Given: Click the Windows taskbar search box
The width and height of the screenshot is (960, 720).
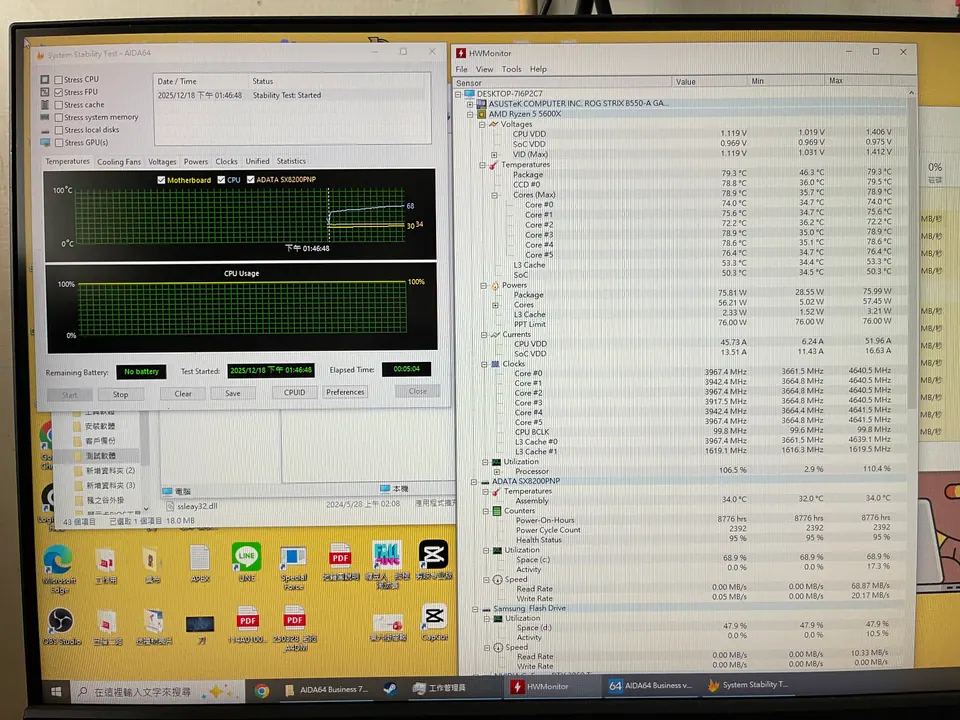Looking at the screenshot, I should (x=157, y=692).
